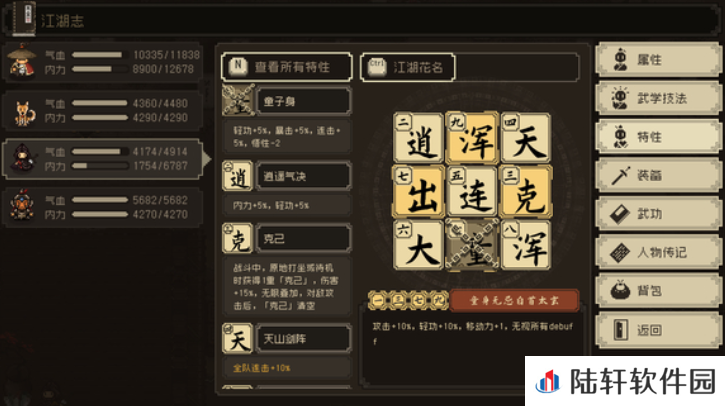Open the 背包 backpack menu
The image size is (725, 406).
click(x=657, y=291)
